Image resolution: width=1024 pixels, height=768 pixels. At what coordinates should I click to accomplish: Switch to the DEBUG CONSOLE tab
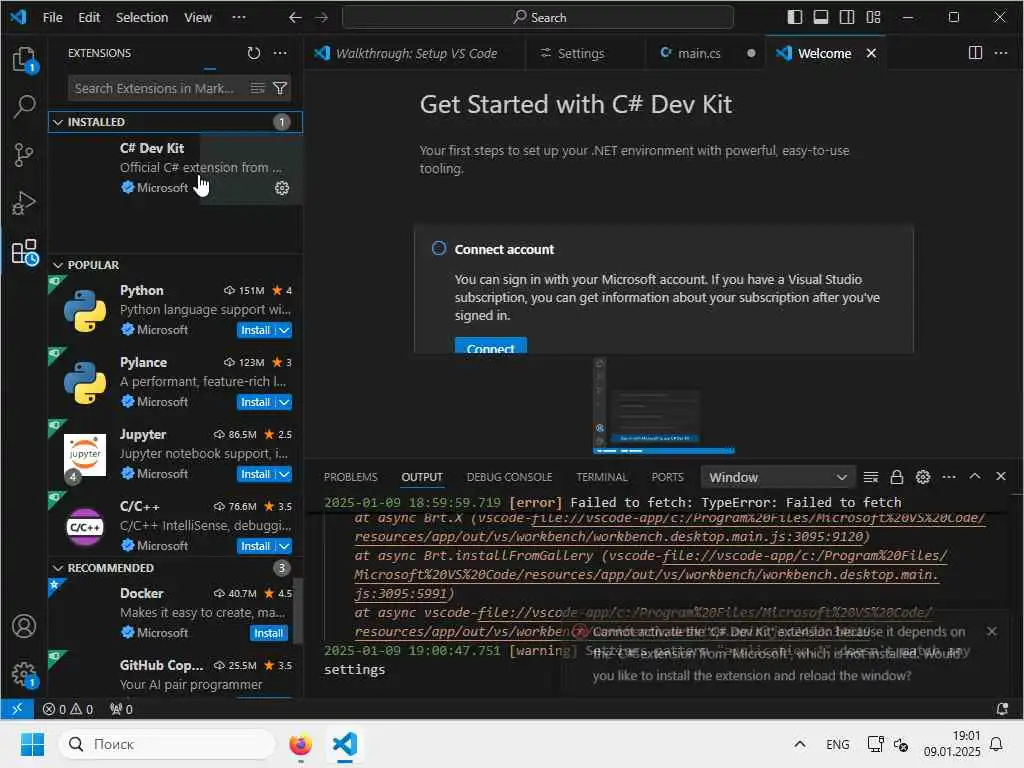coord(509,477)
